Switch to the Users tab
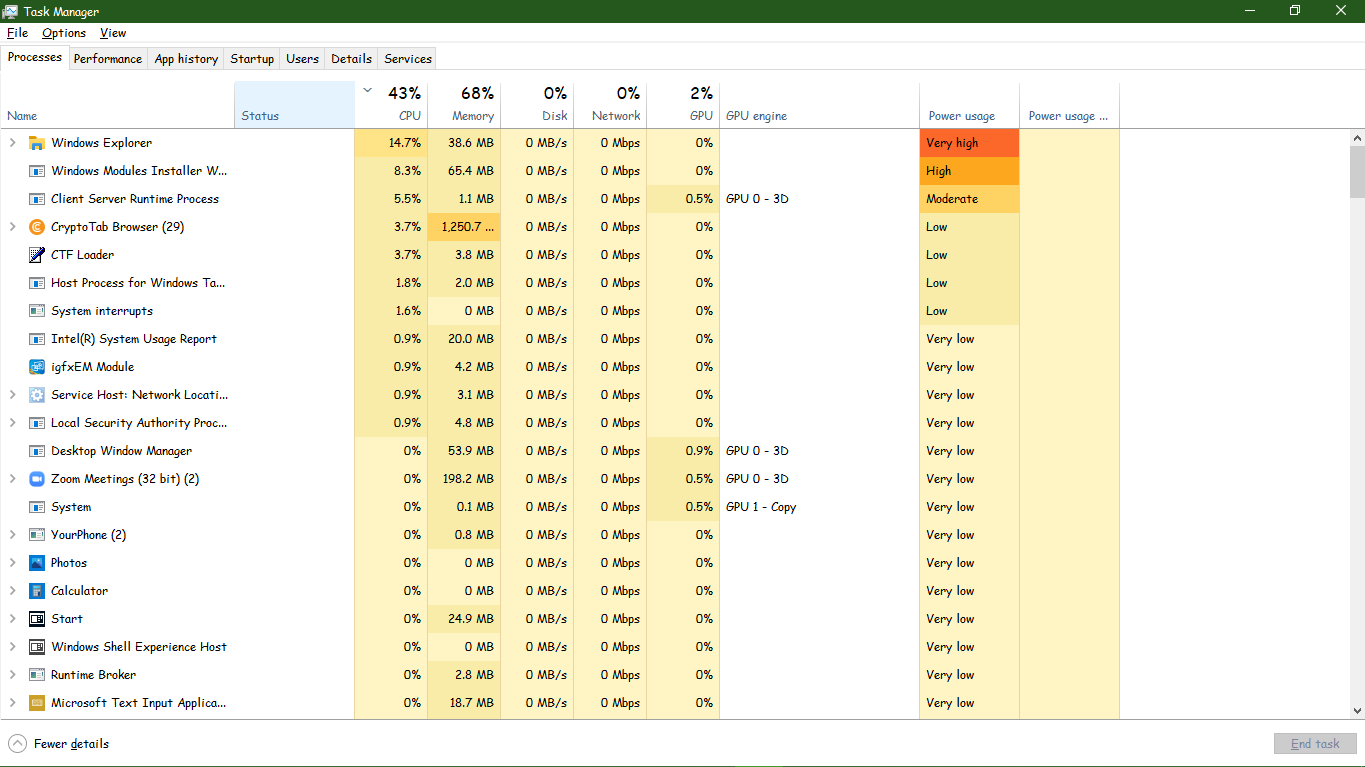Viewport: 1365px width, 767px height. pyautogui.click(x=302, y=59)
